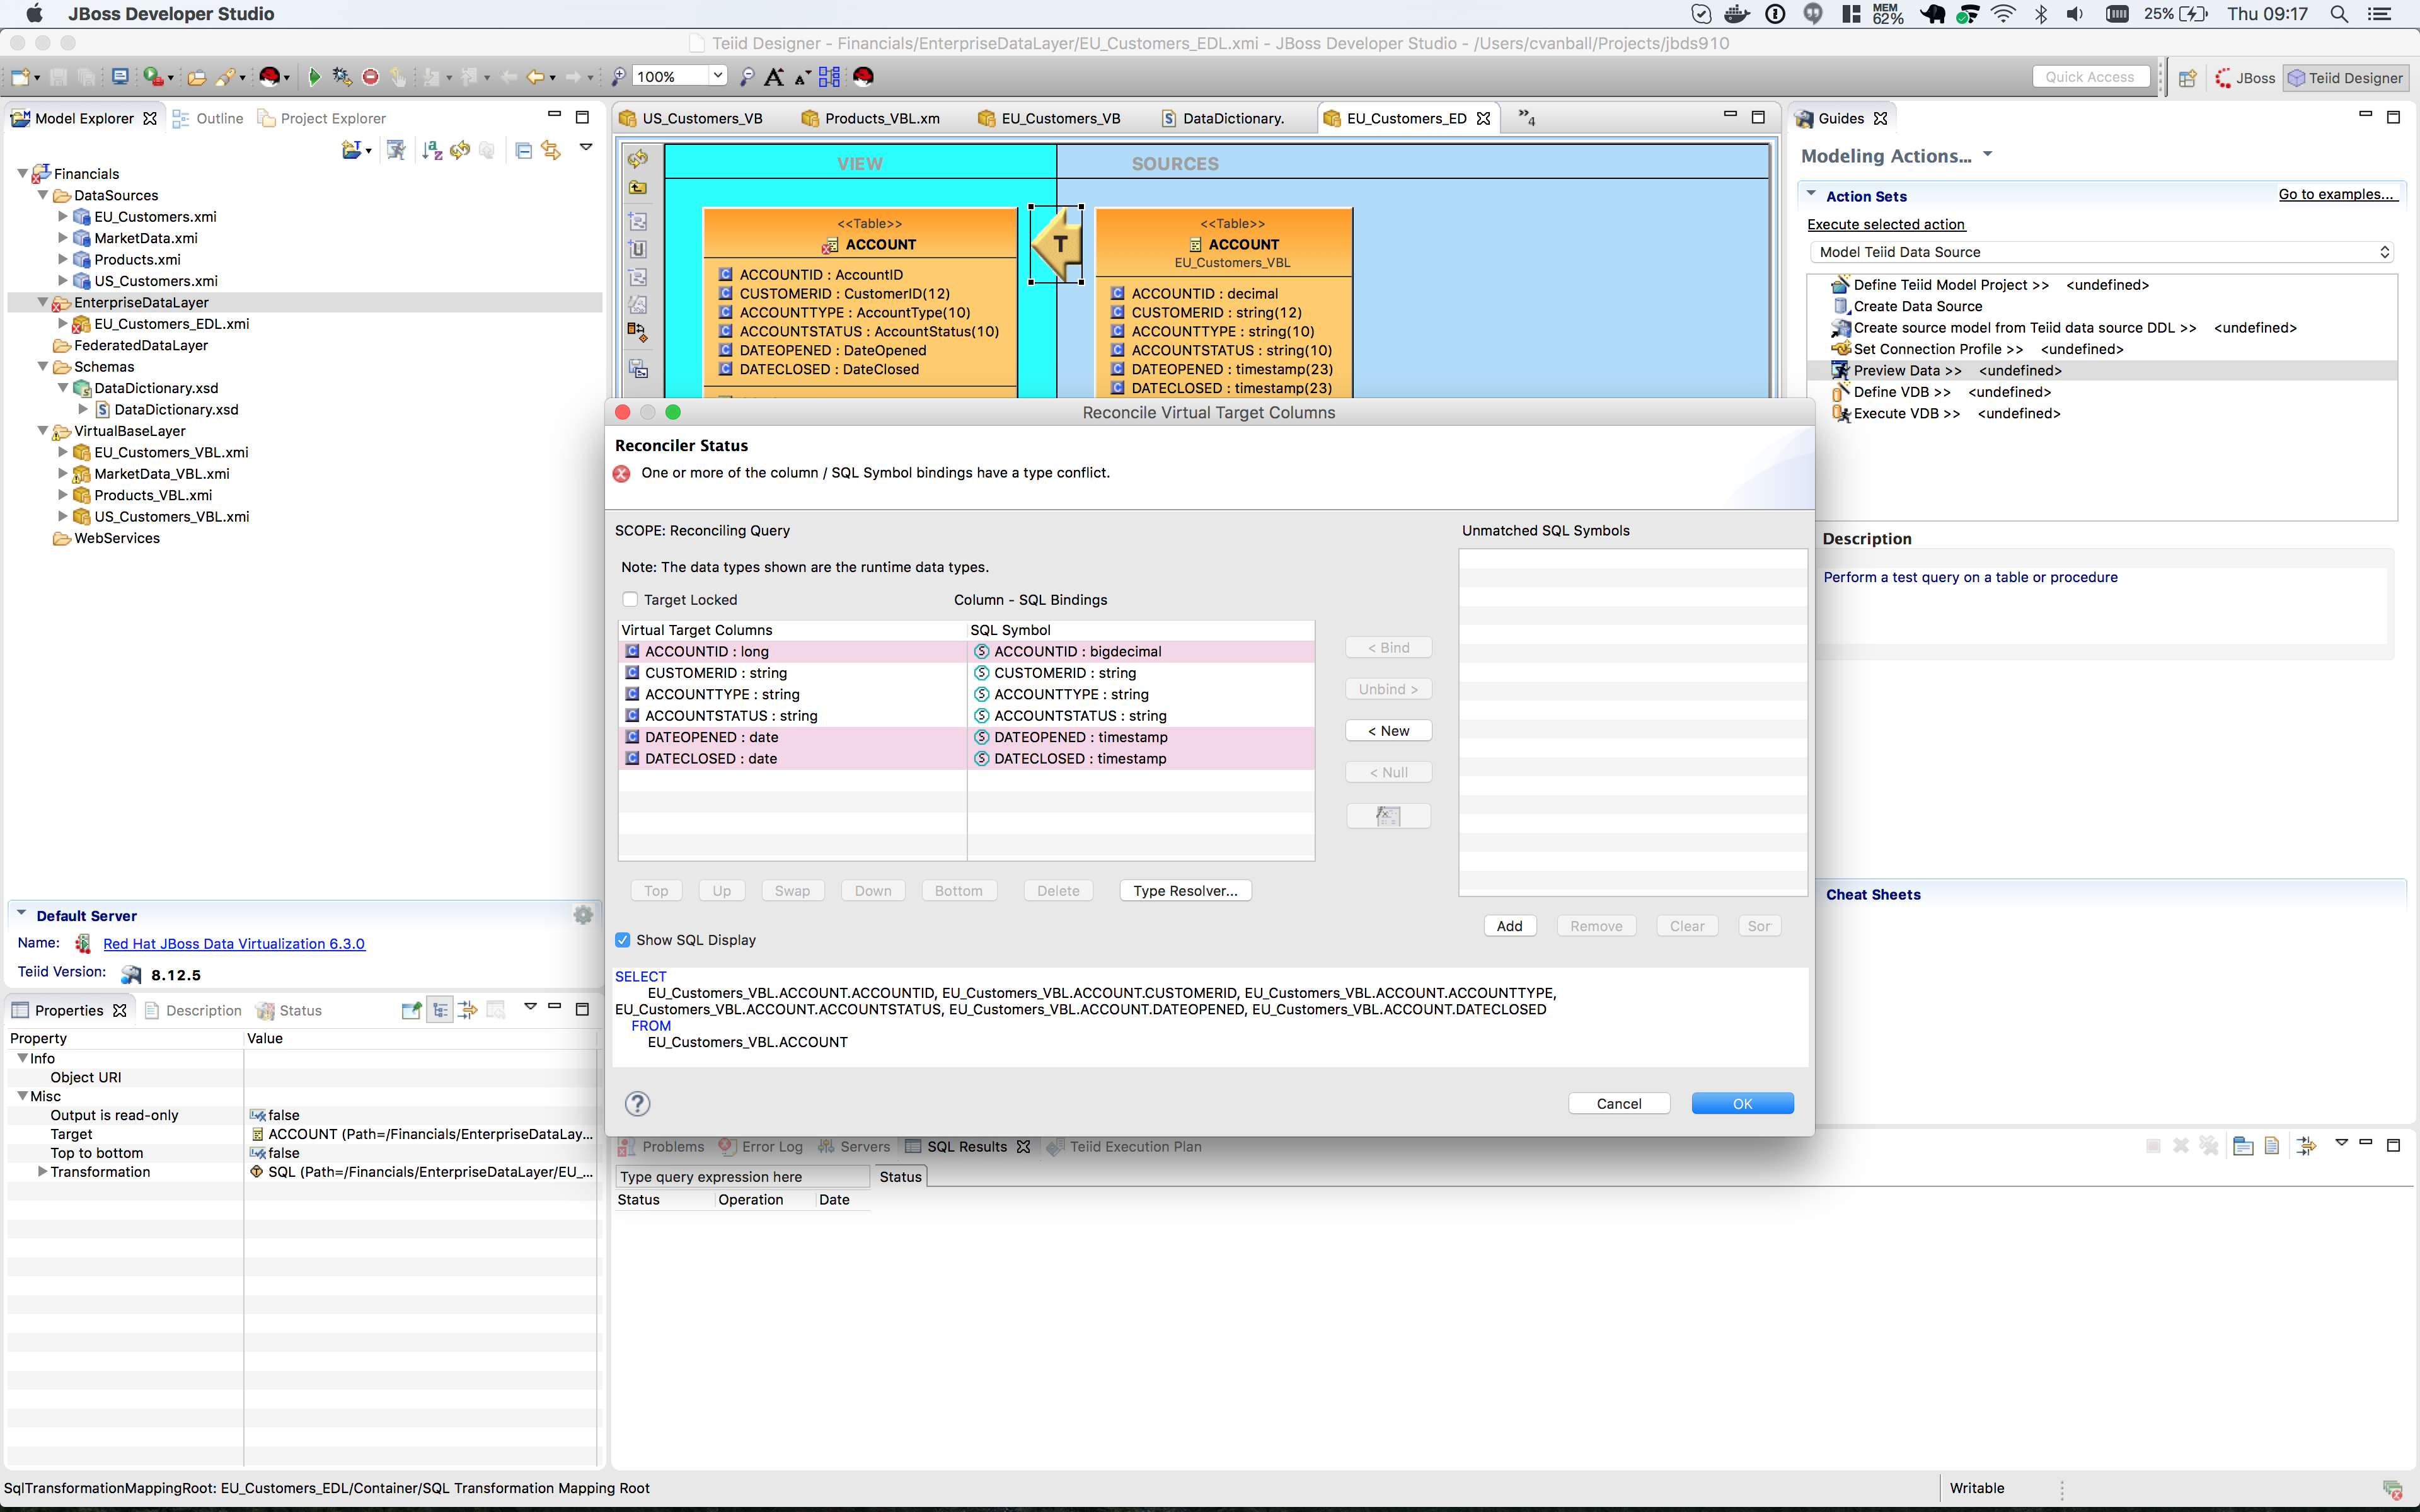2420x1512 pixels.
Task: Switch to the DataDictionary editor tab
Action: tap(1231, 118)
